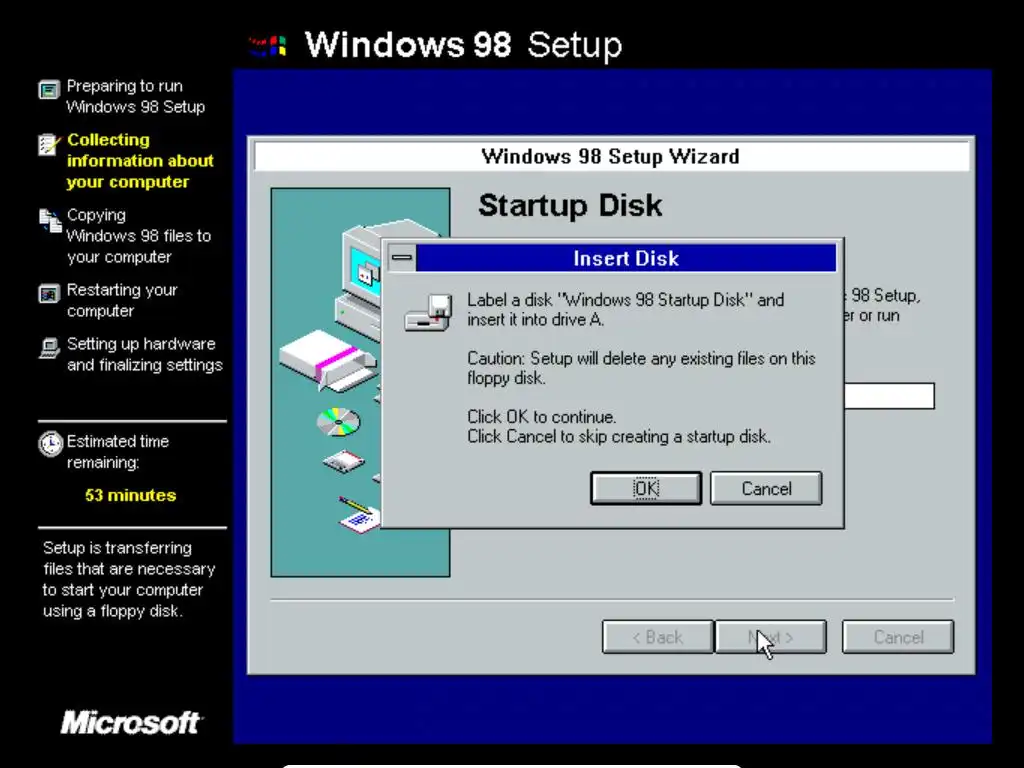Click the Next button in Setup Wizard
This screenshot has width=1024, height=768.
coord(771,637)
